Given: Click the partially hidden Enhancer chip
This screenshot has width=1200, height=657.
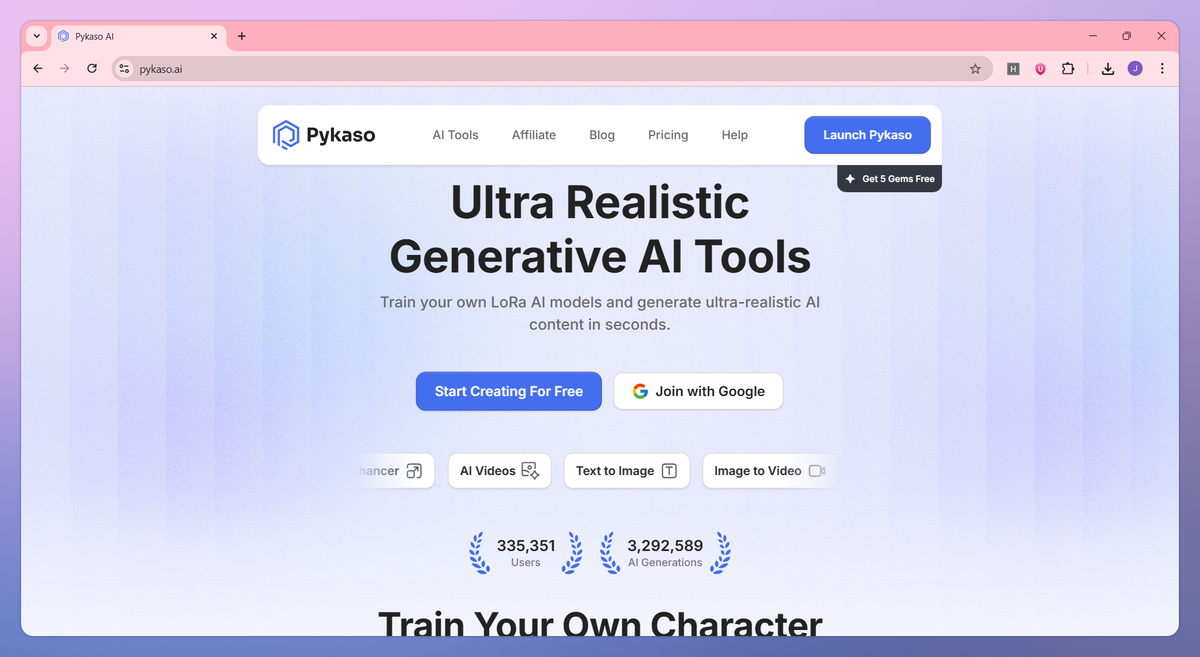Looking at the screenshot, I should click(395, 471).
